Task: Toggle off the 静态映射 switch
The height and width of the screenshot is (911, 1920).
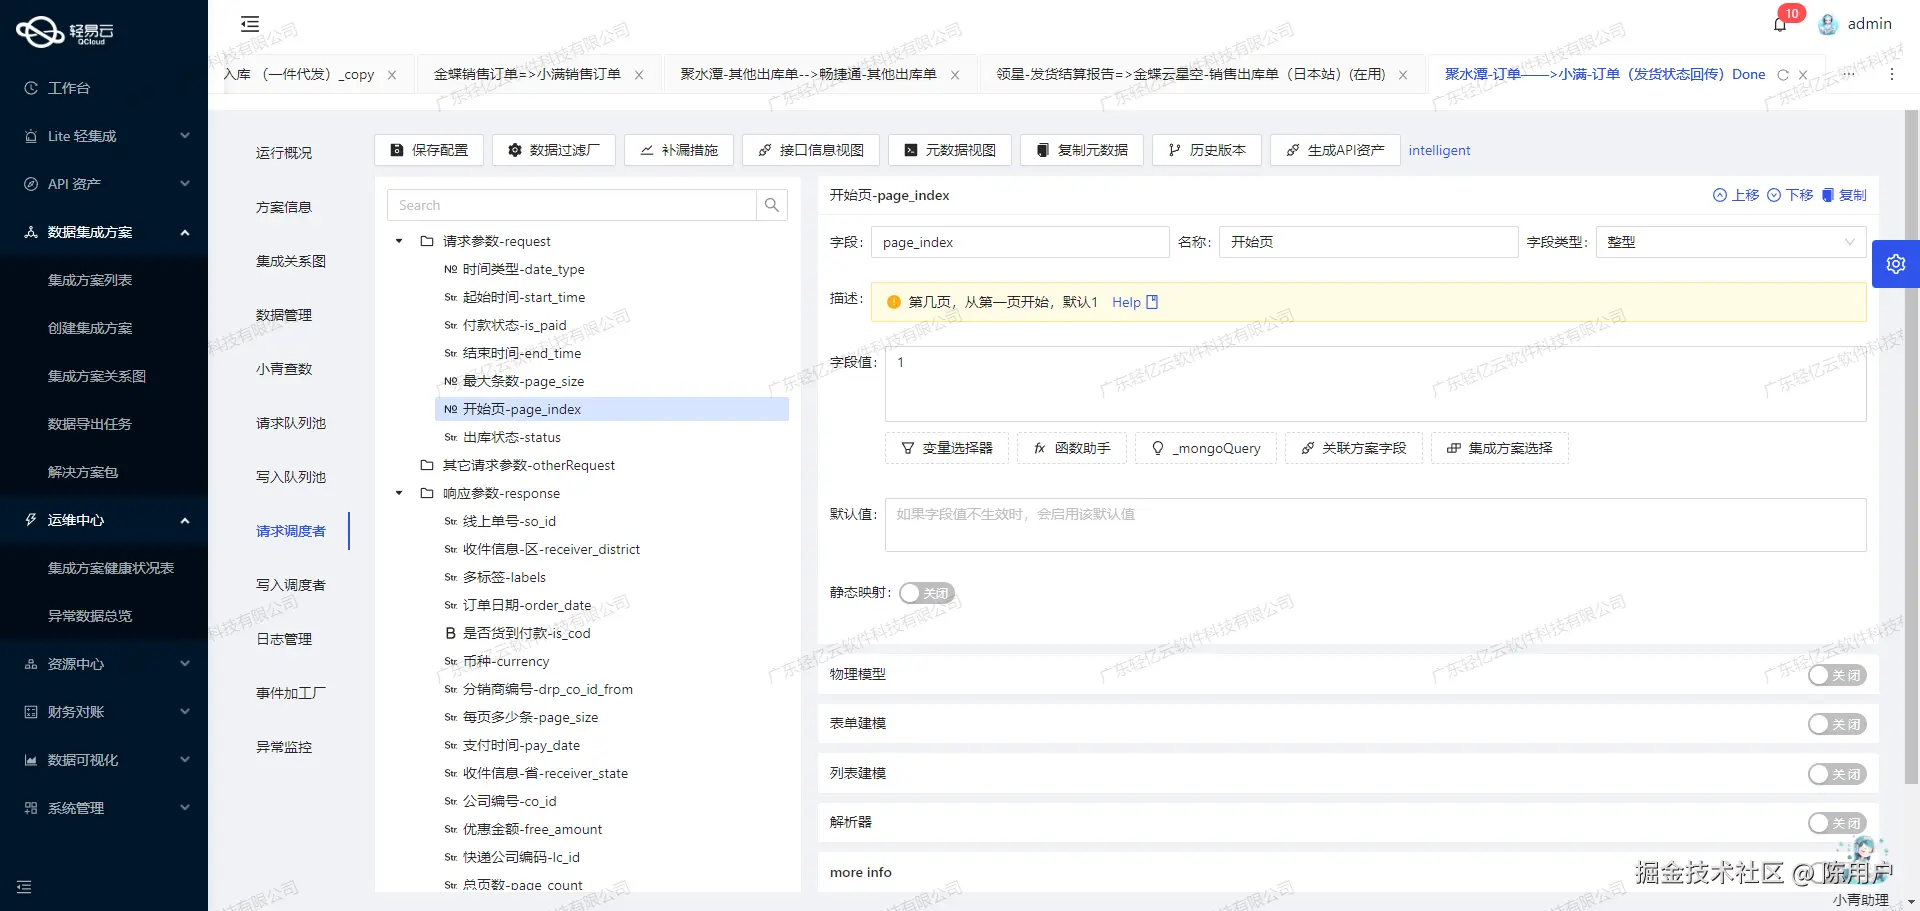Action: tap(926, 592)
